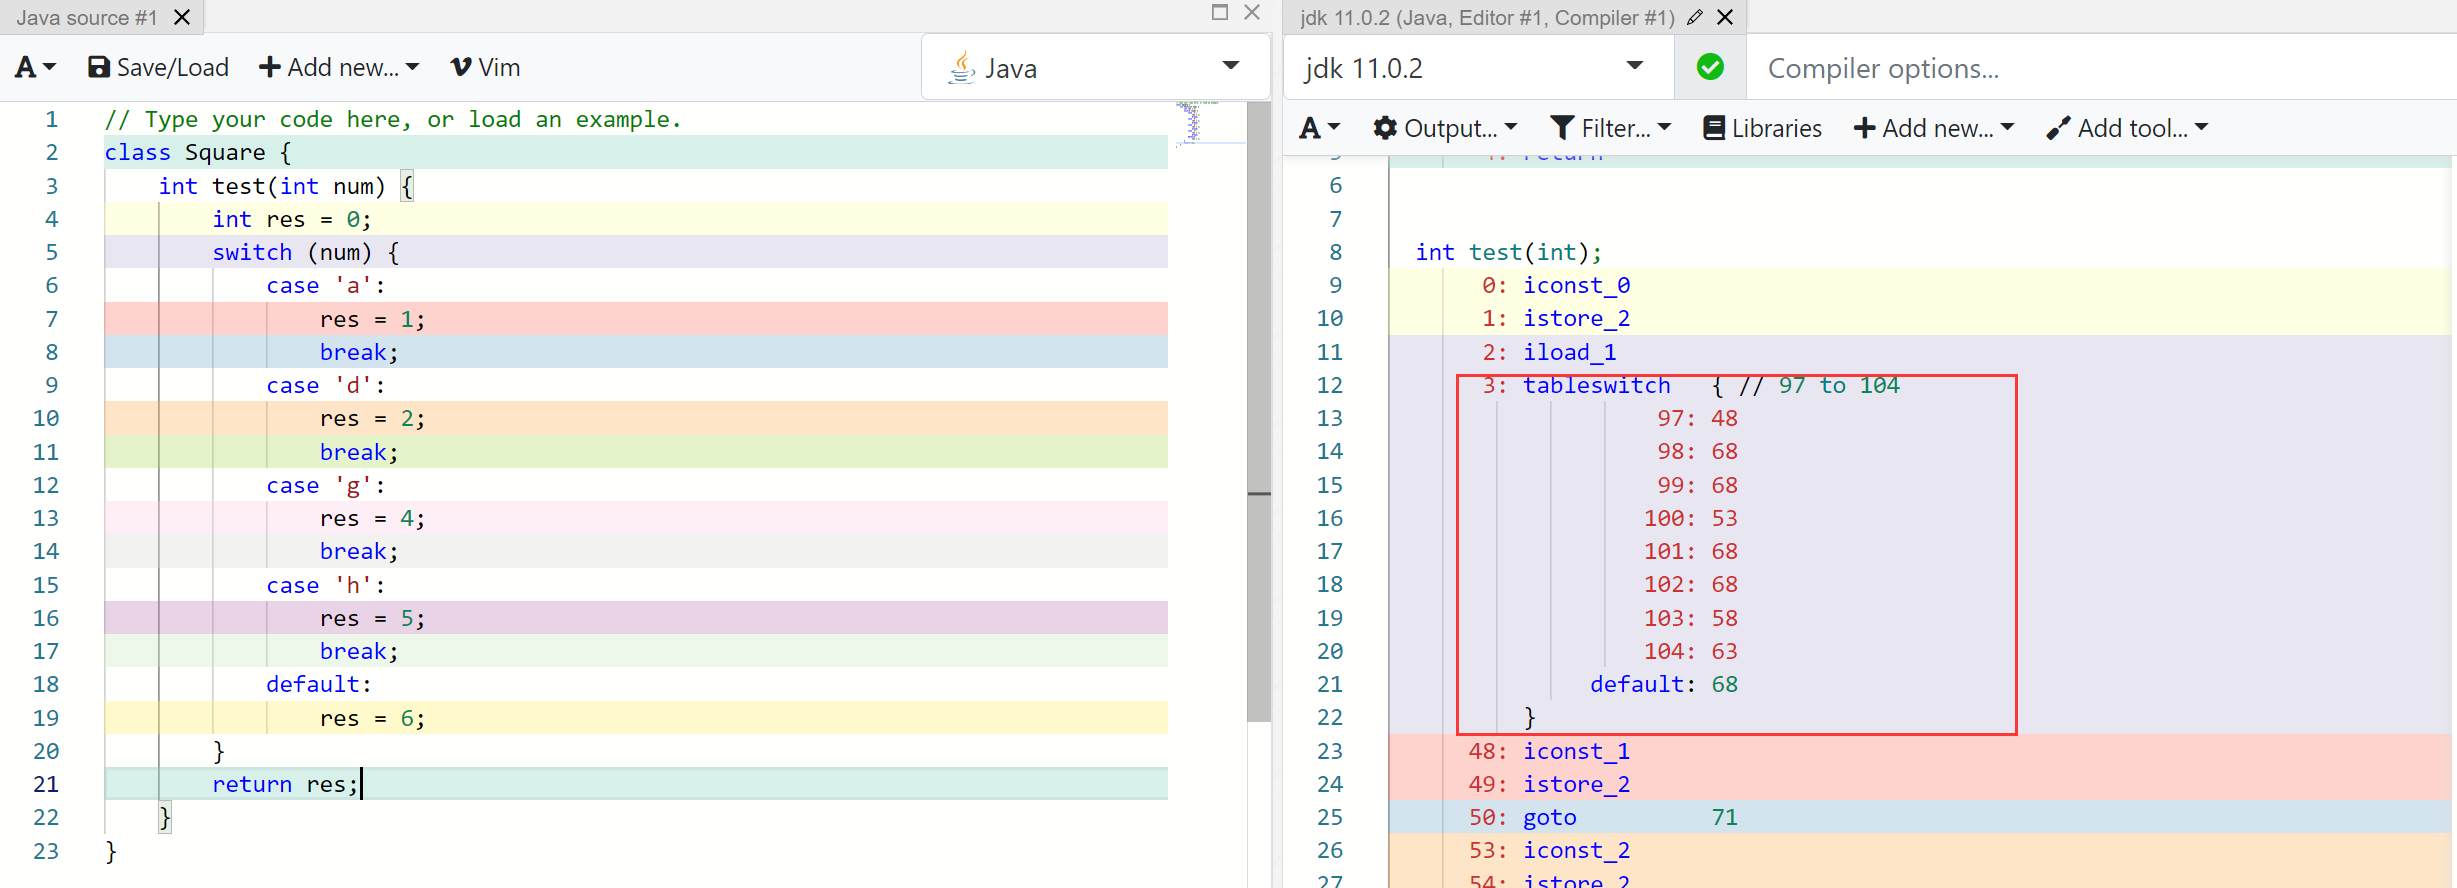Screen dimensions: 2457x888
Task: Toggle Vim mode in the editor
Action: point(485,68)
